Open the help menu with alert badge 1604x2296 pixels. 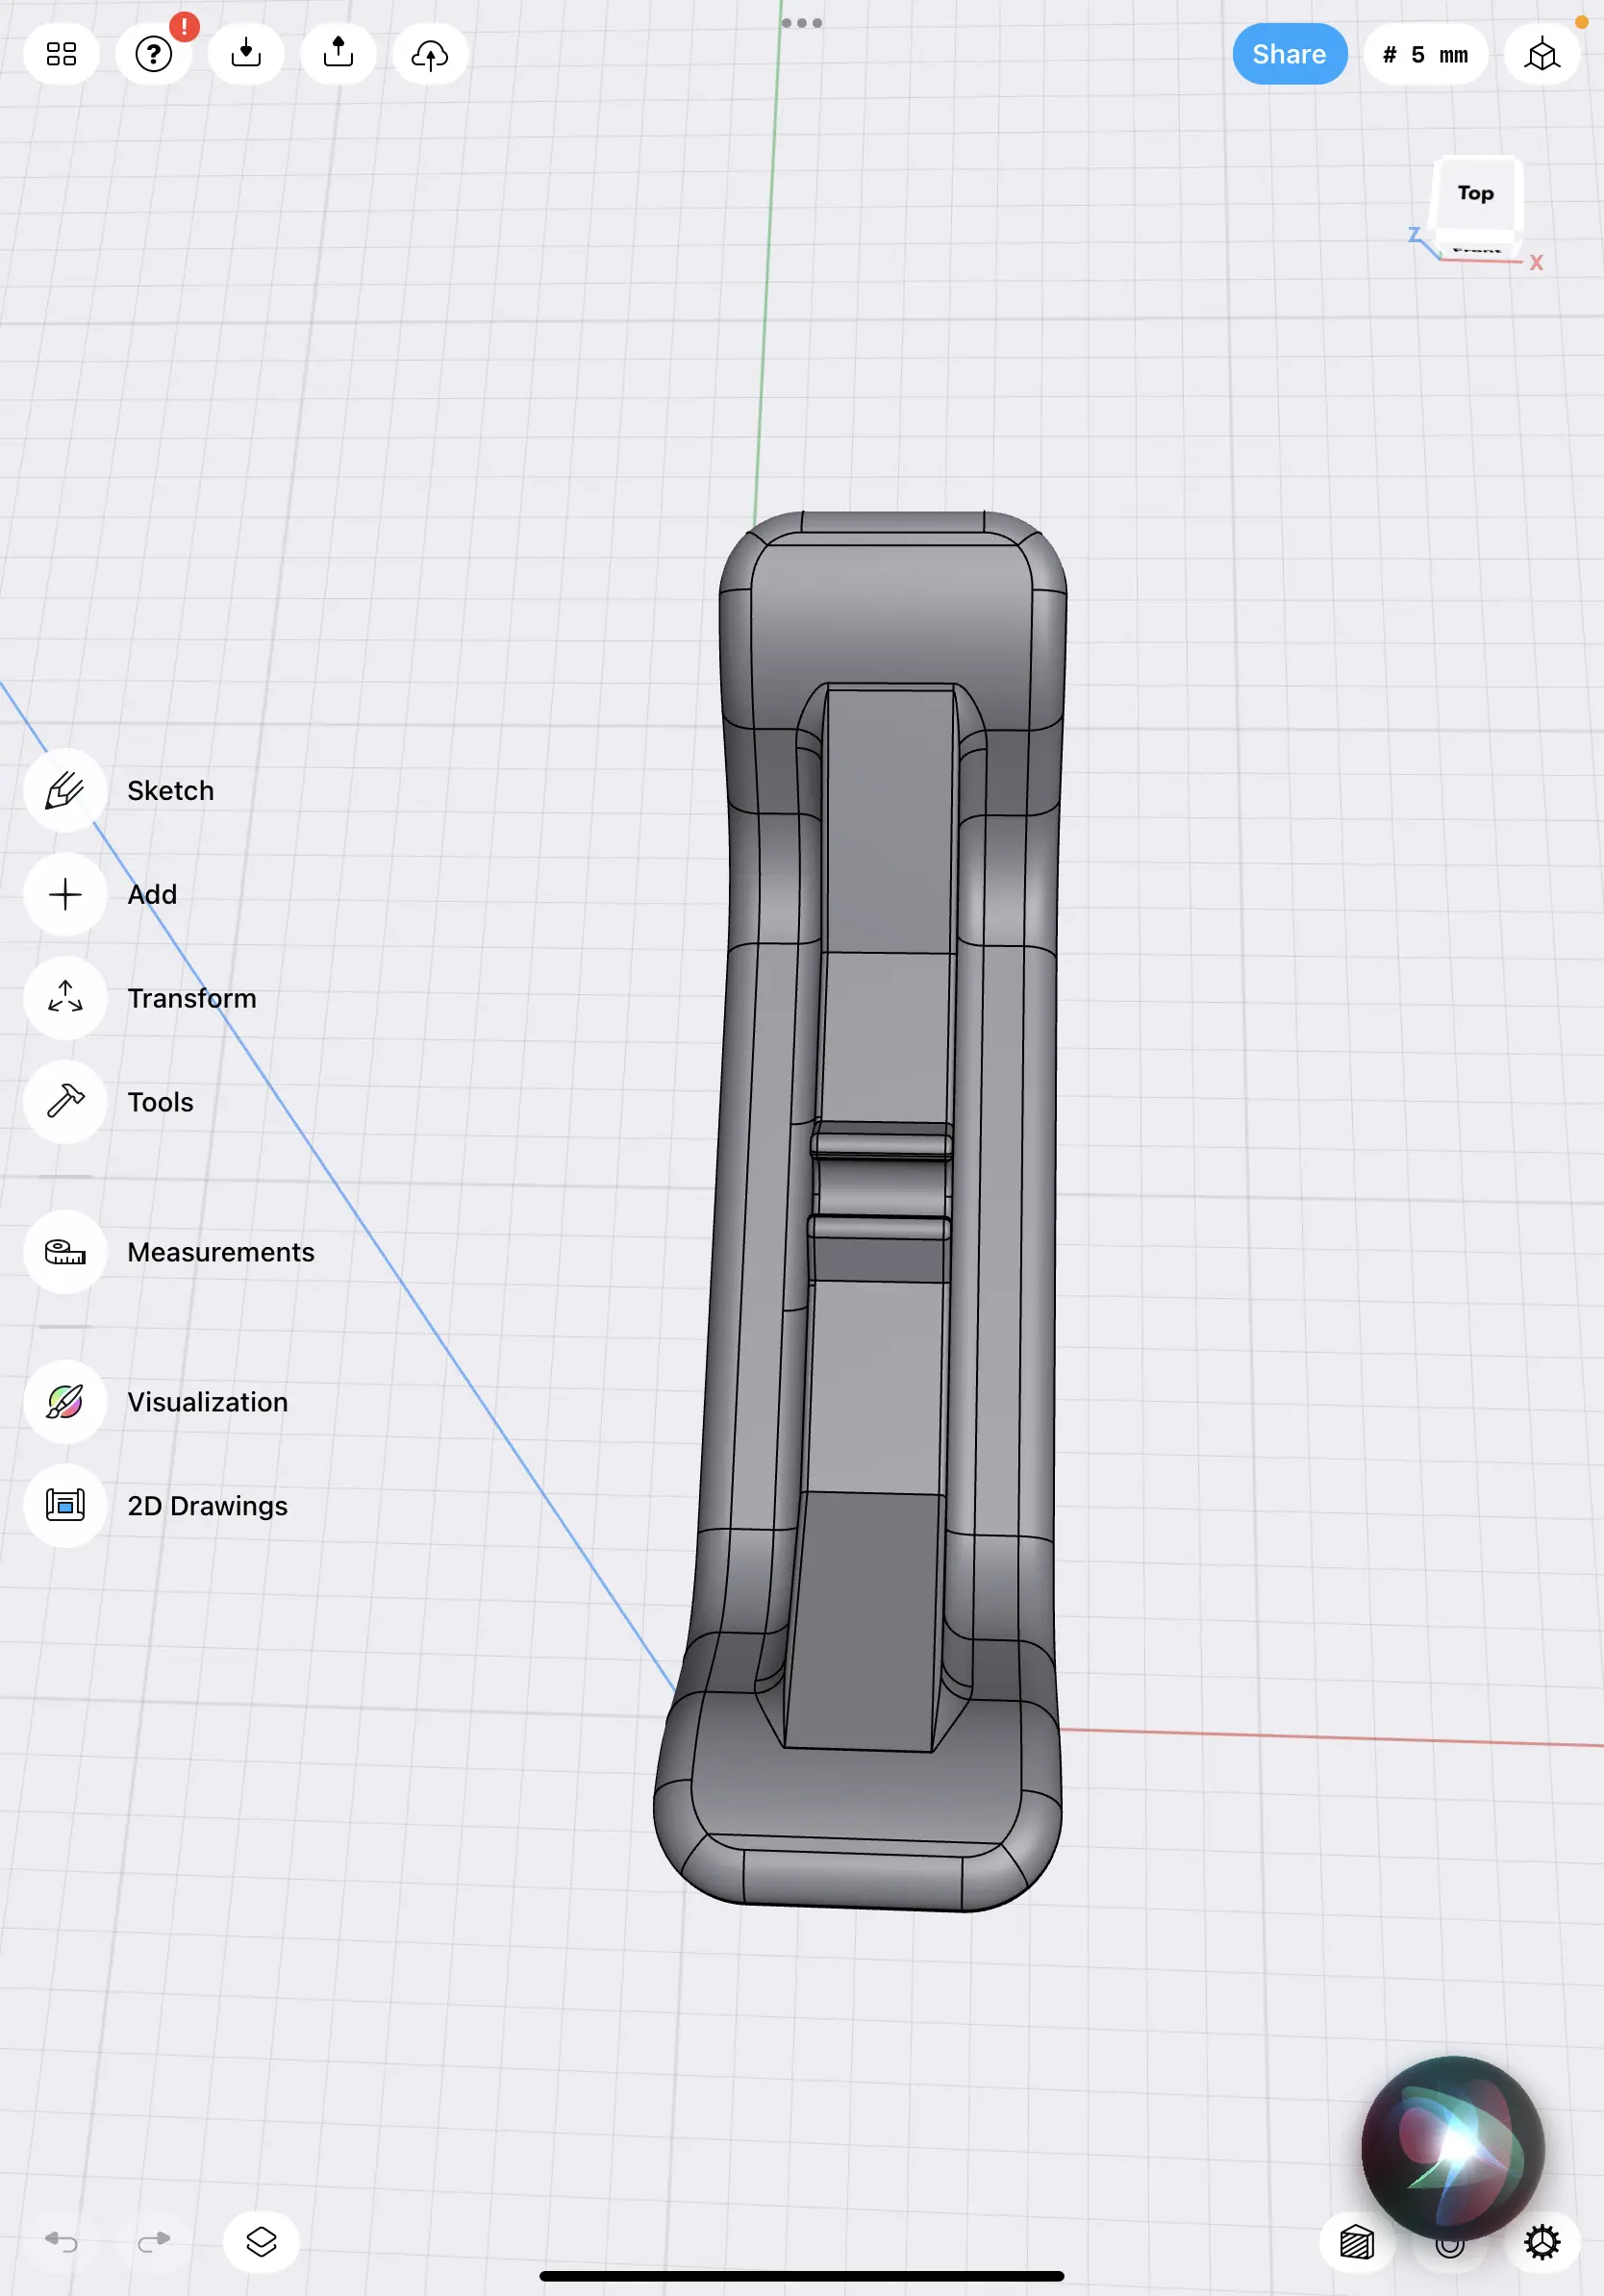point(154,54)
